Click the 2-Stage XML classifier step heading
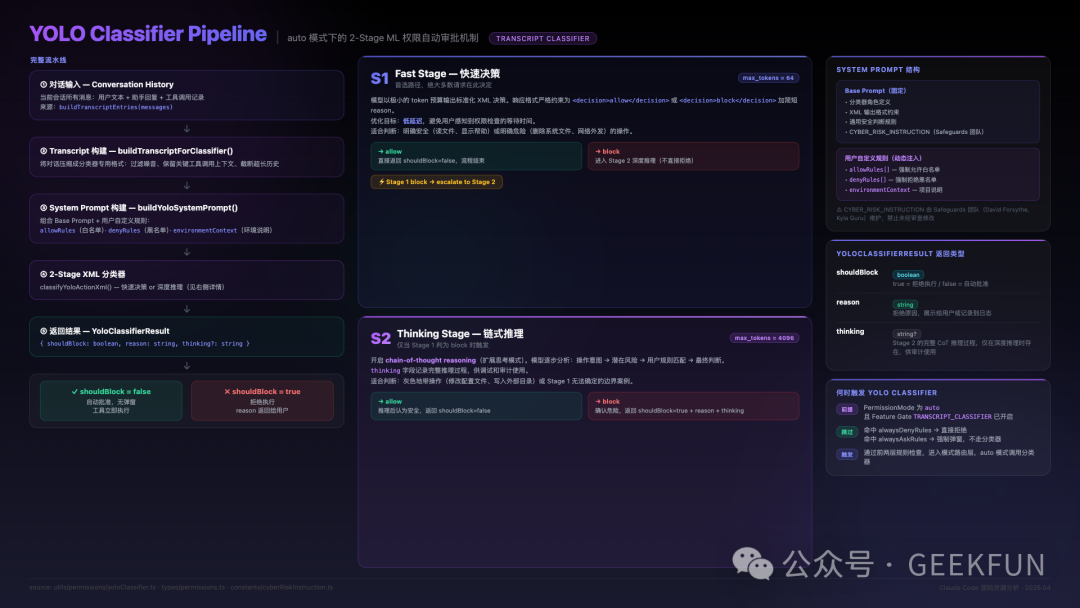 (83, 274)
